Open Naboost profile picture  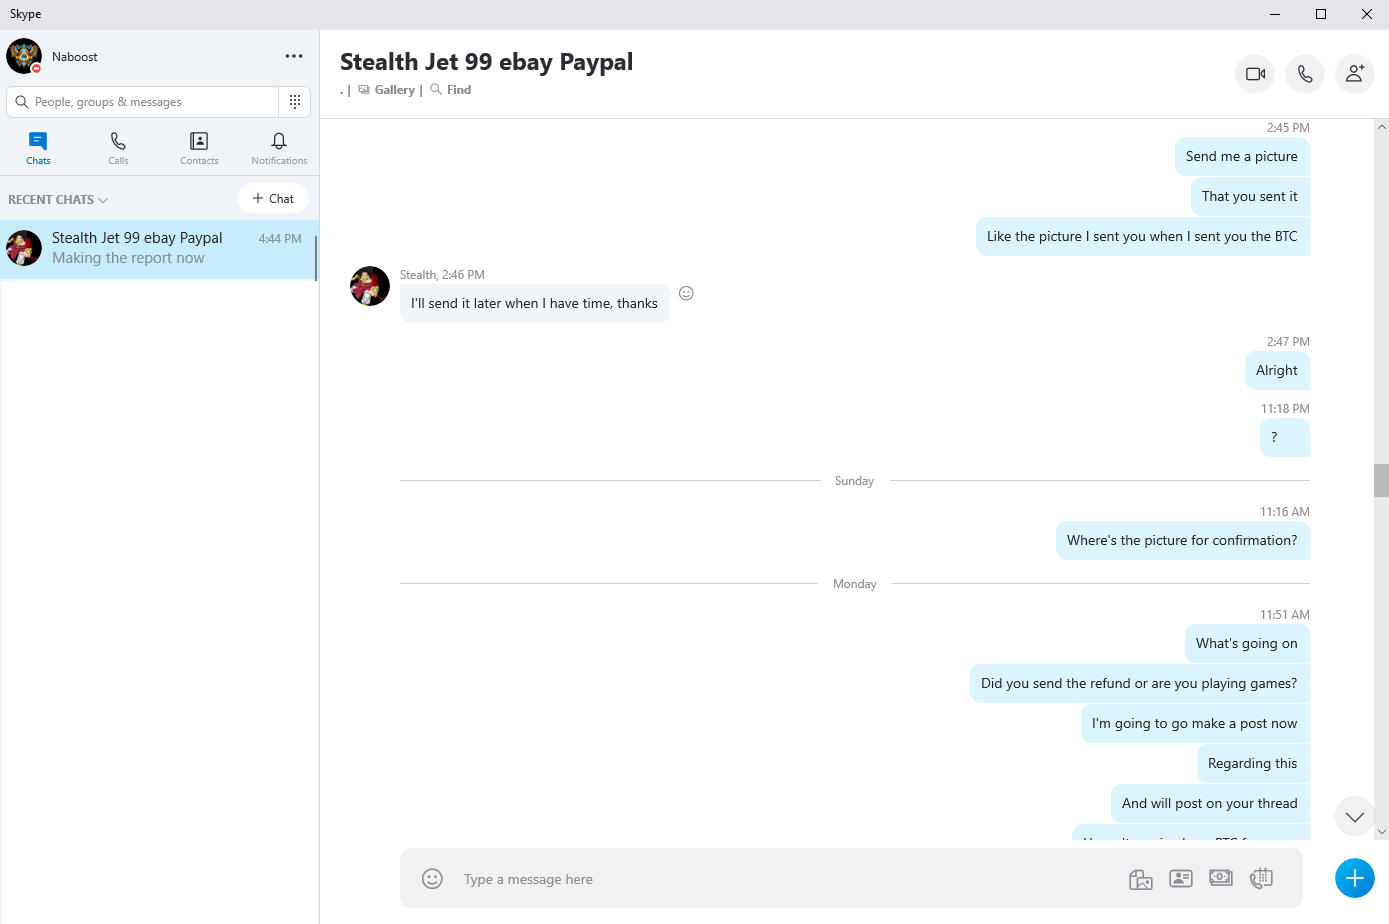coord(24,56)
